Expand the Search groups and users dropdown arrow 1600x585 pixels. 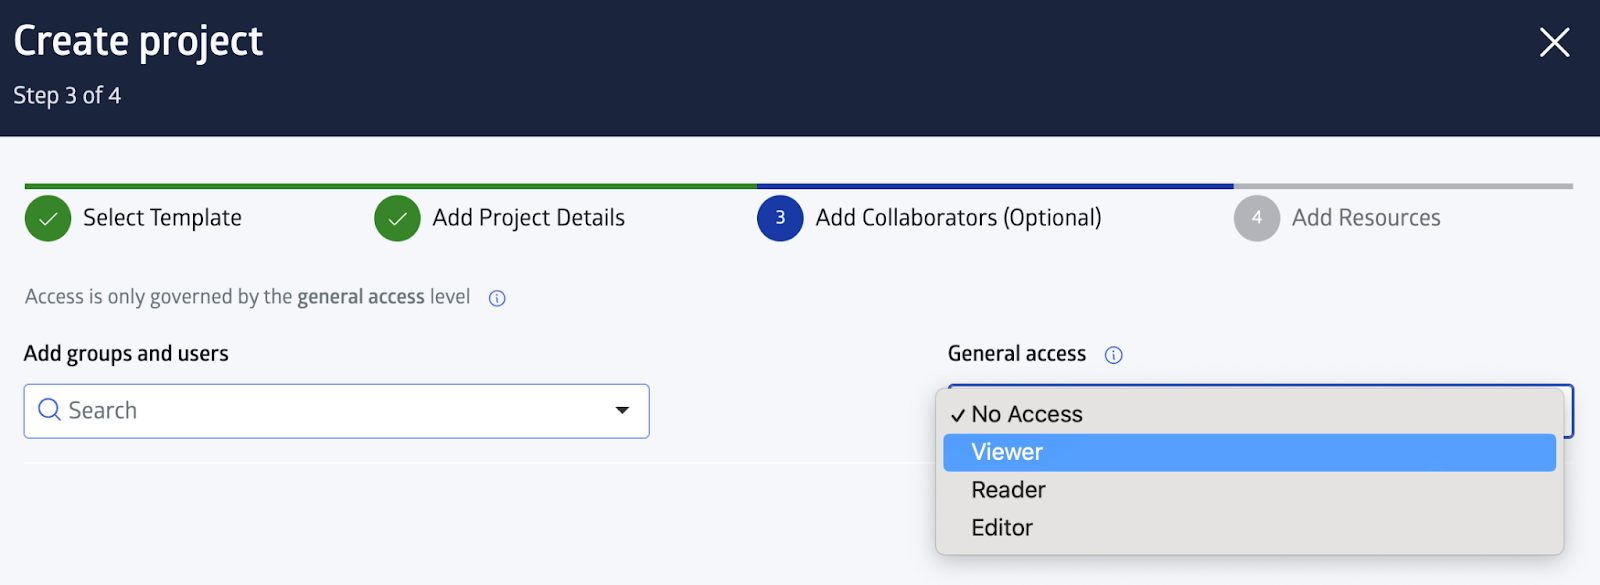point(622,410)
